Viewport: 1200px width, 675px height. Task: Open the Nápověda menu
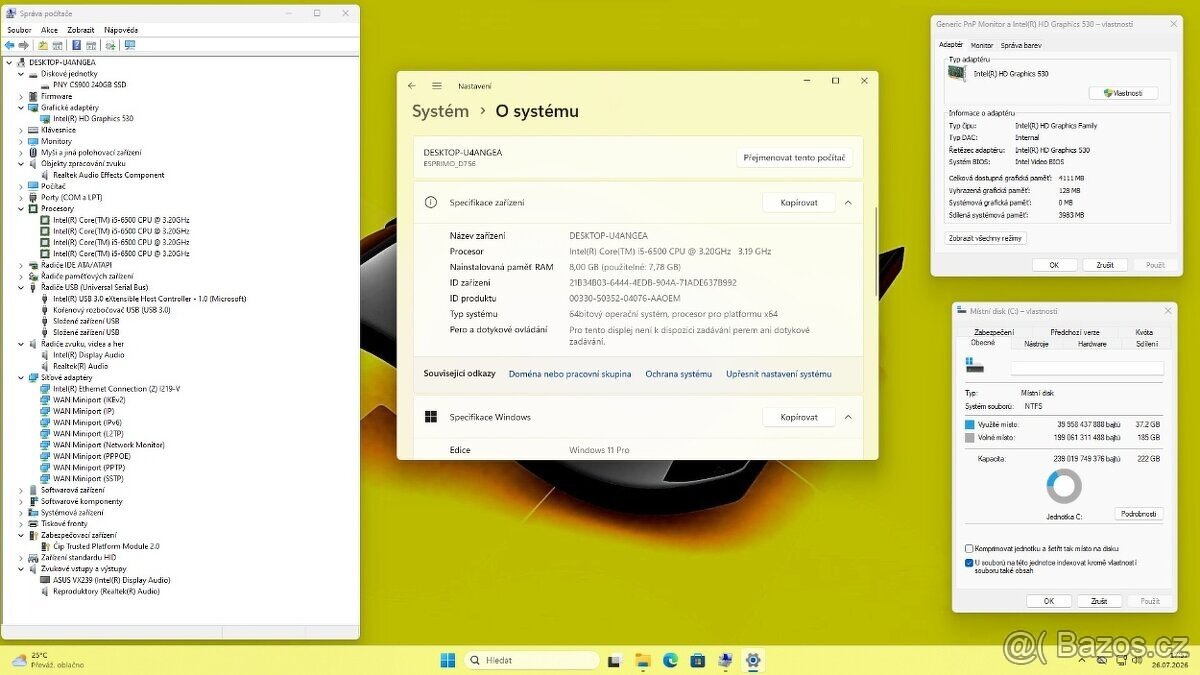pyautogui.click(x=121, y=30)
